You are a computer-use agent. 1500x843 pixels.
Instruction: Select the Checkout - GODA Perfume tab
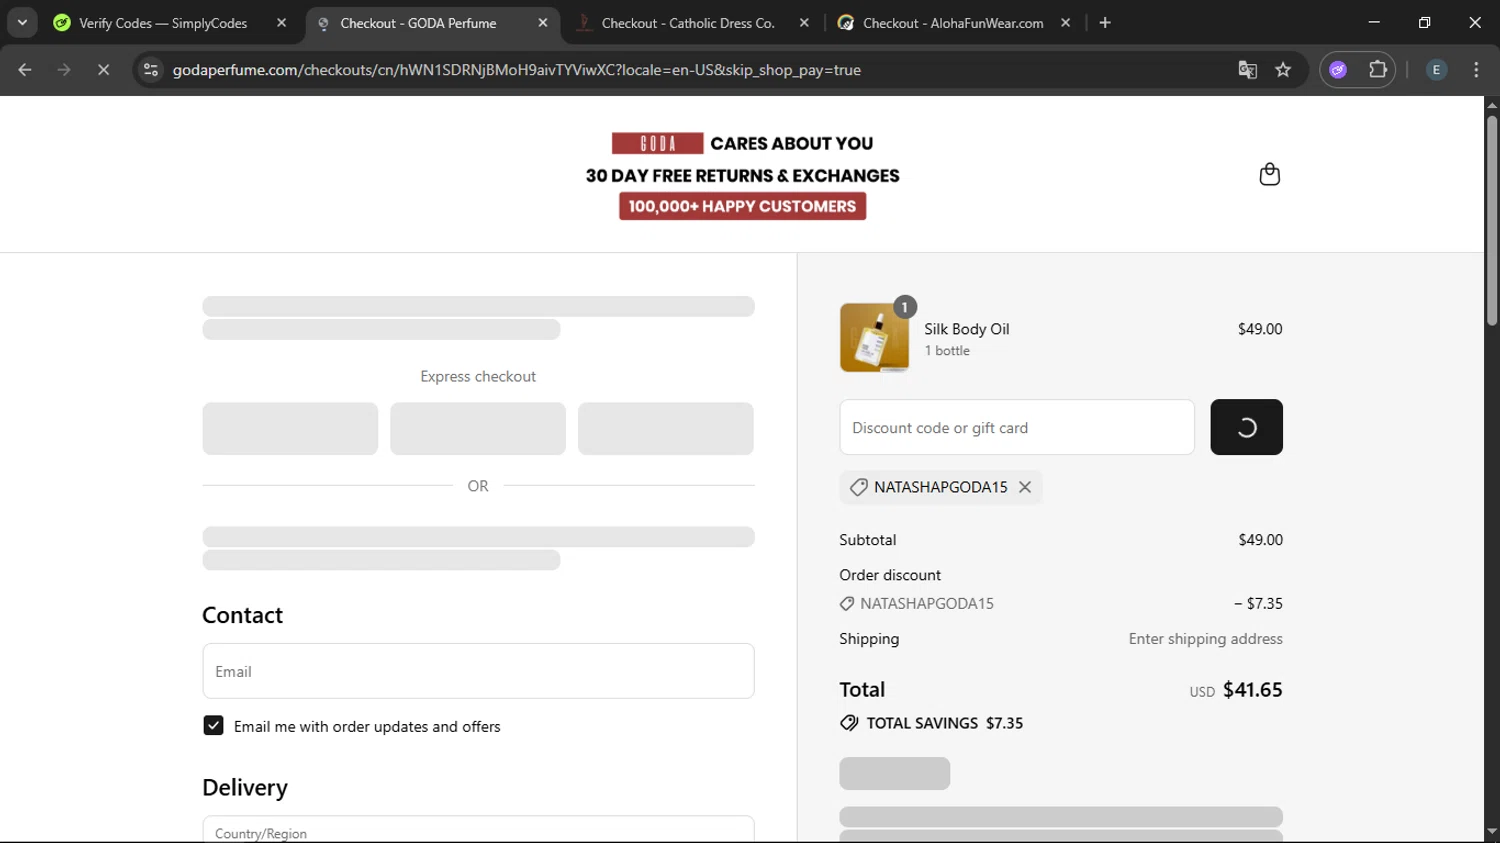click(418, 23)
